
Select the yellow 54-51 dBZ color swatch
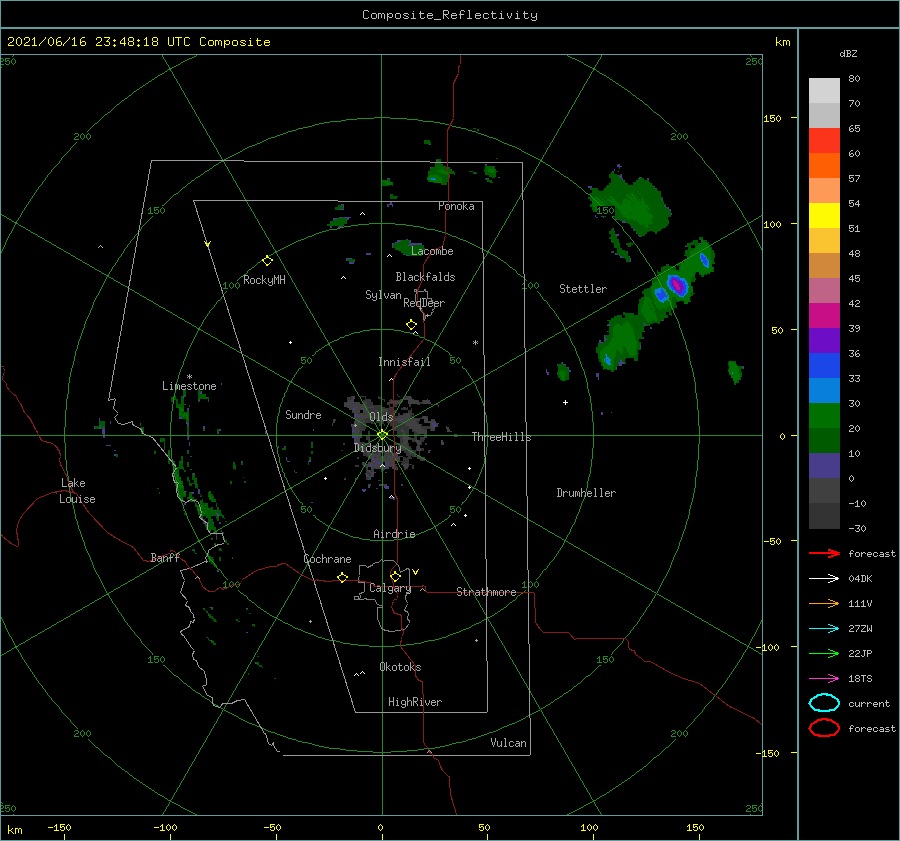tap(824, 216)
